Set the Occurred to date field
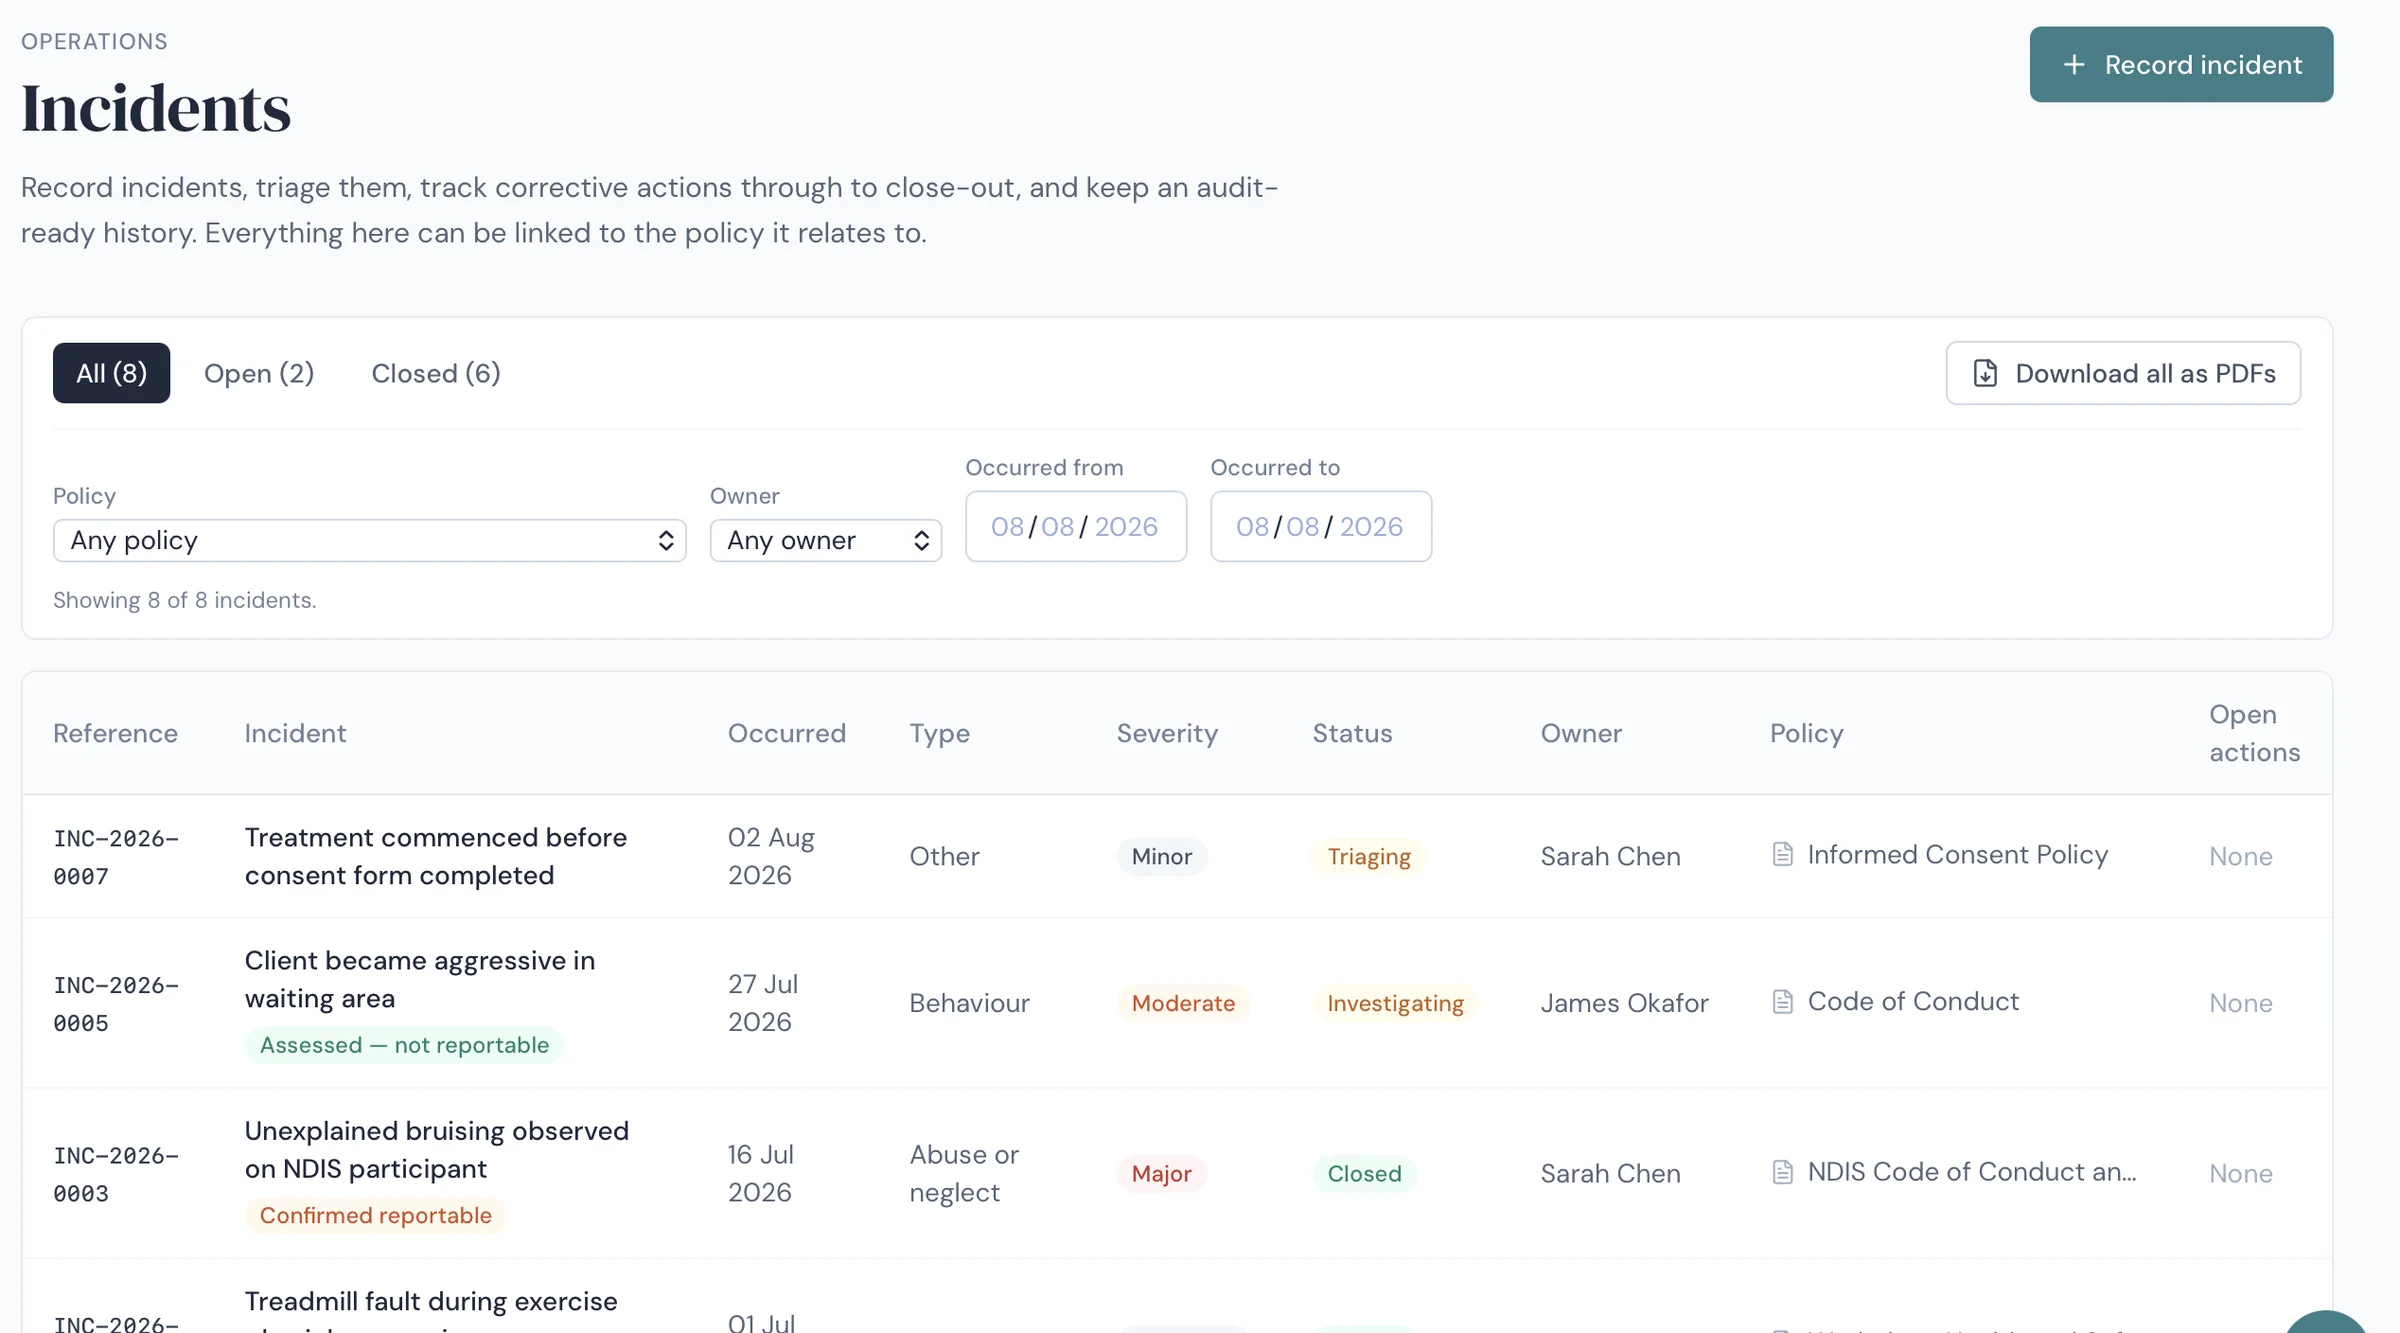The width and height of the screenshot is (2400, 1333). tap(1321, 526)
